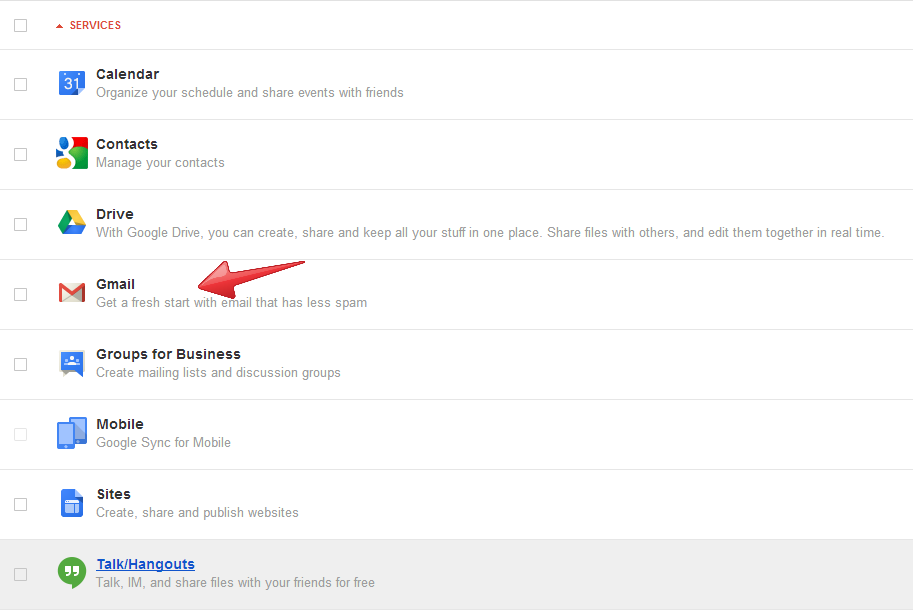Click the Contacts service icon
The height and width of the screenshot is (610, 913).
pyautogui.click(x=72, y=153)
